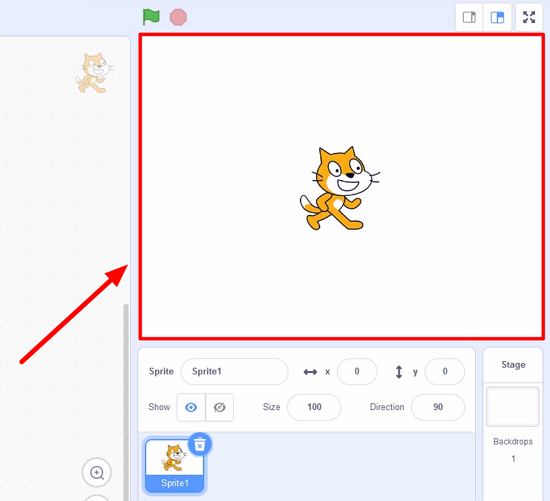
Task: Show the sprite with the eye icon
Action: tap(191, 407)
